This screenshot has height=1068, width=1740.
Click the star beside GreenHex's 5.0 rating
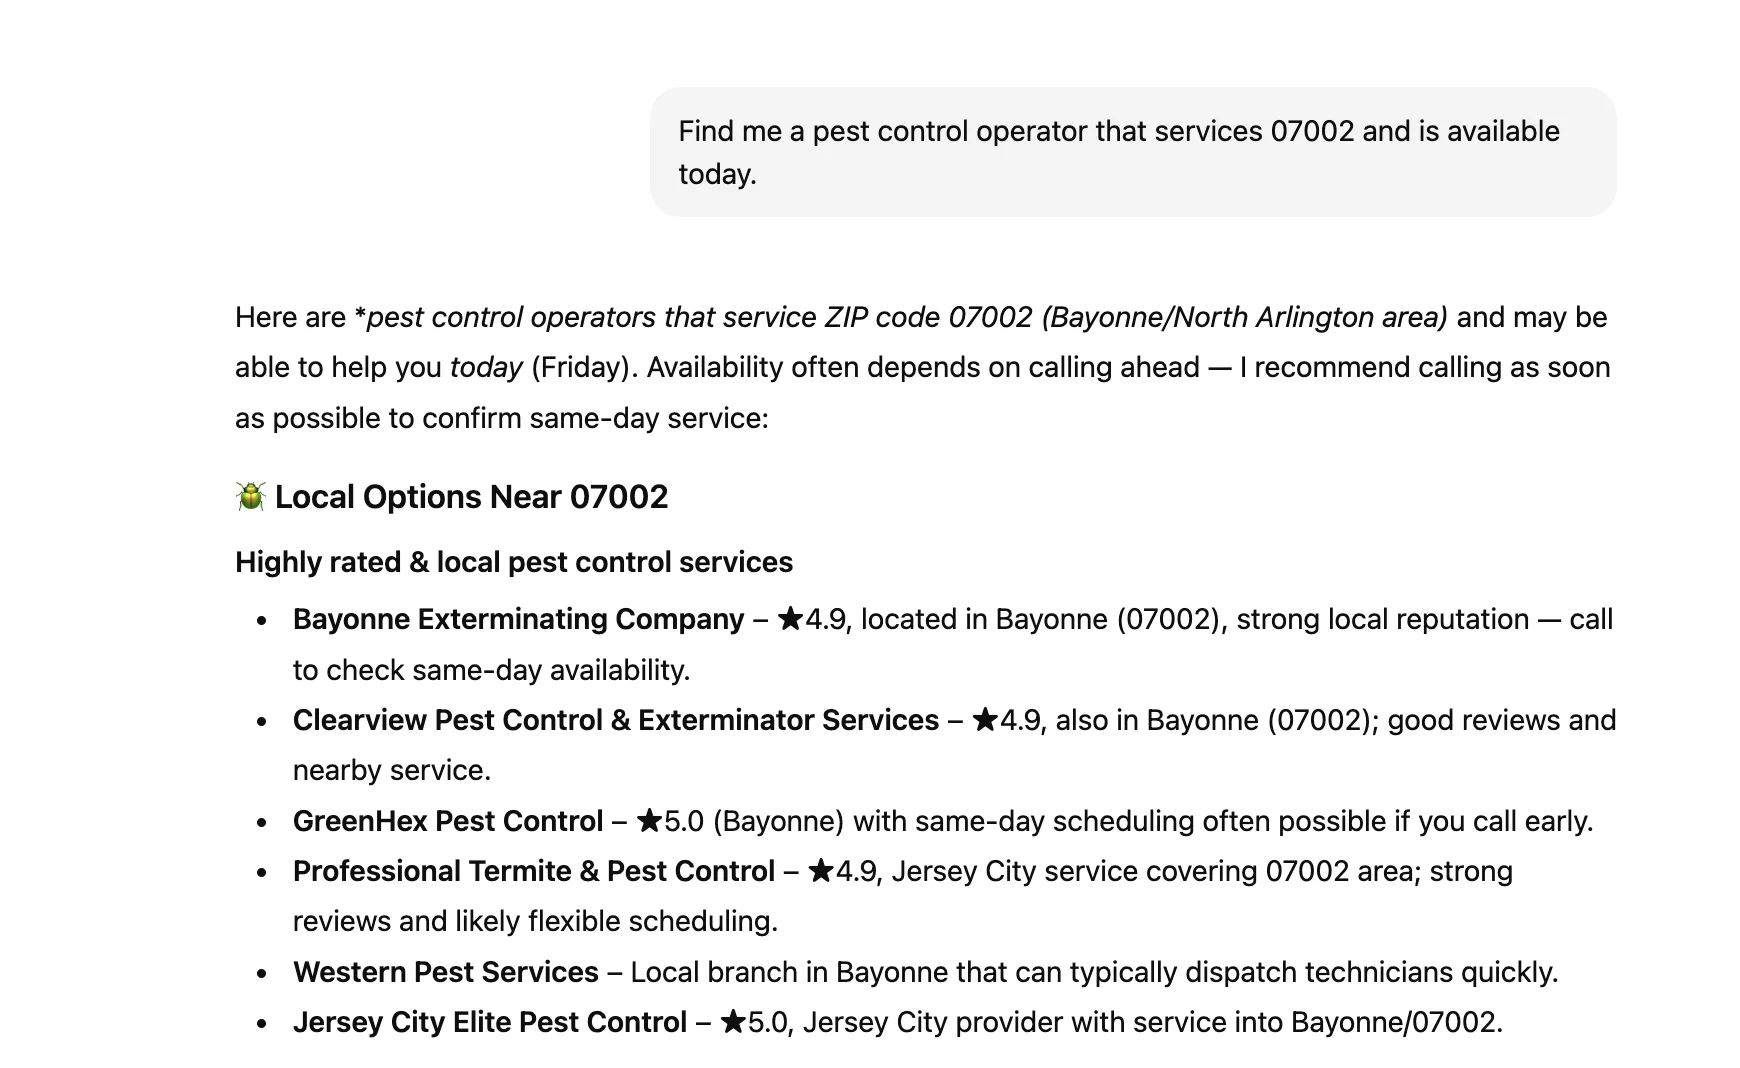point(649,821)
